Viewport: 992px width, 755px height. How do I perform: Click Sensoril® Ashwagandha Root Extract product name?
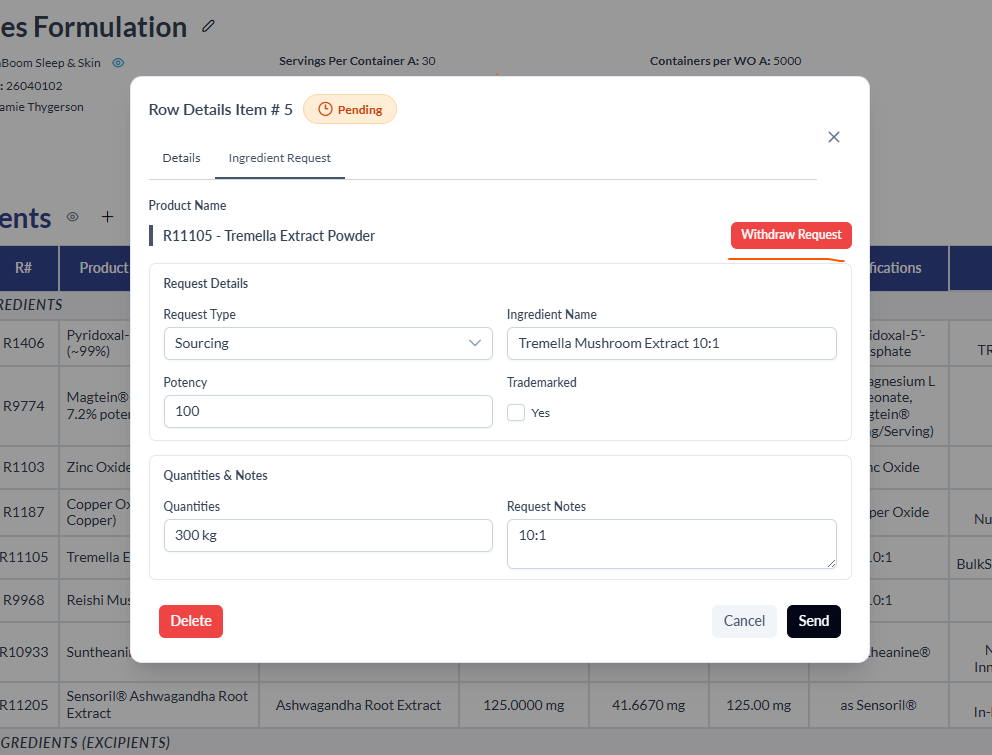pyautogui.click(x=158, y=704)
